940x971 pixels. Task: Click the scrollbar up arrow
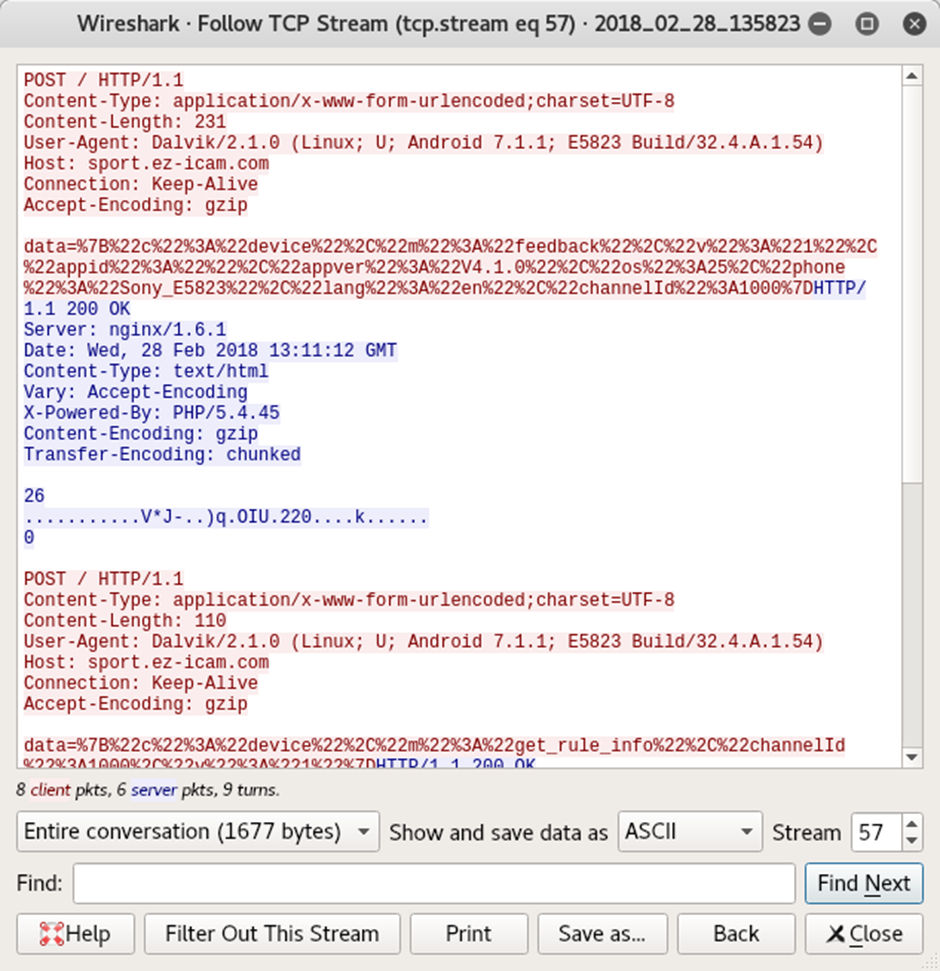(x=912, y=76)
